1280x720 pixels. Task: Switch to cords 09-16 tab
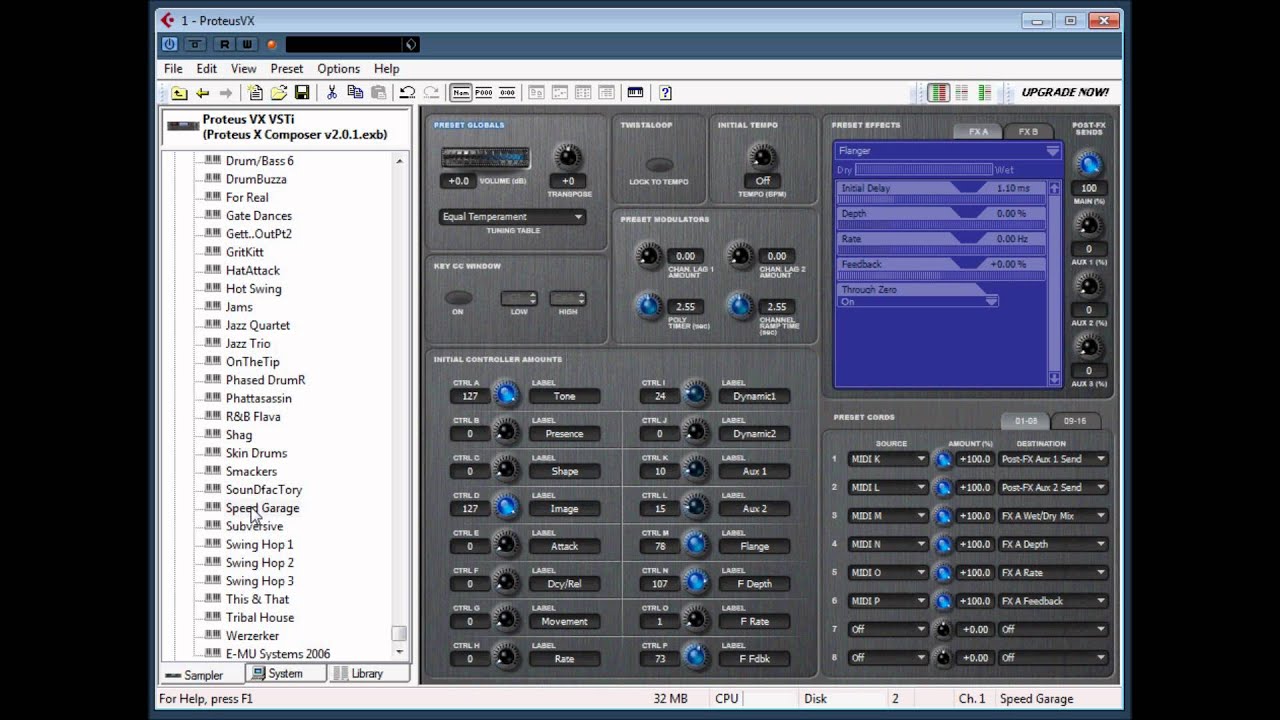[x=1075, y=421]
